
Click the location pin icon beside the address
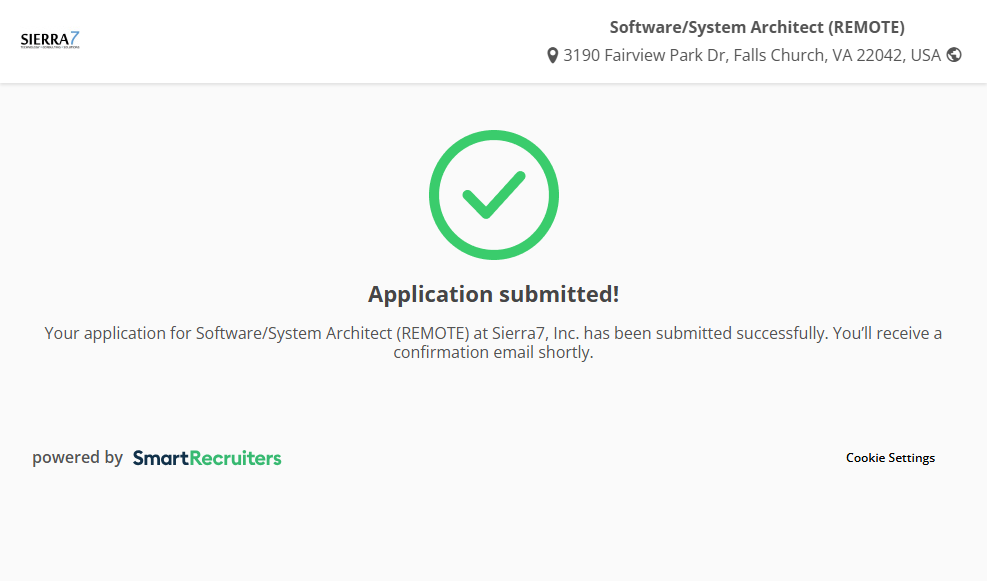coord(552,56)
